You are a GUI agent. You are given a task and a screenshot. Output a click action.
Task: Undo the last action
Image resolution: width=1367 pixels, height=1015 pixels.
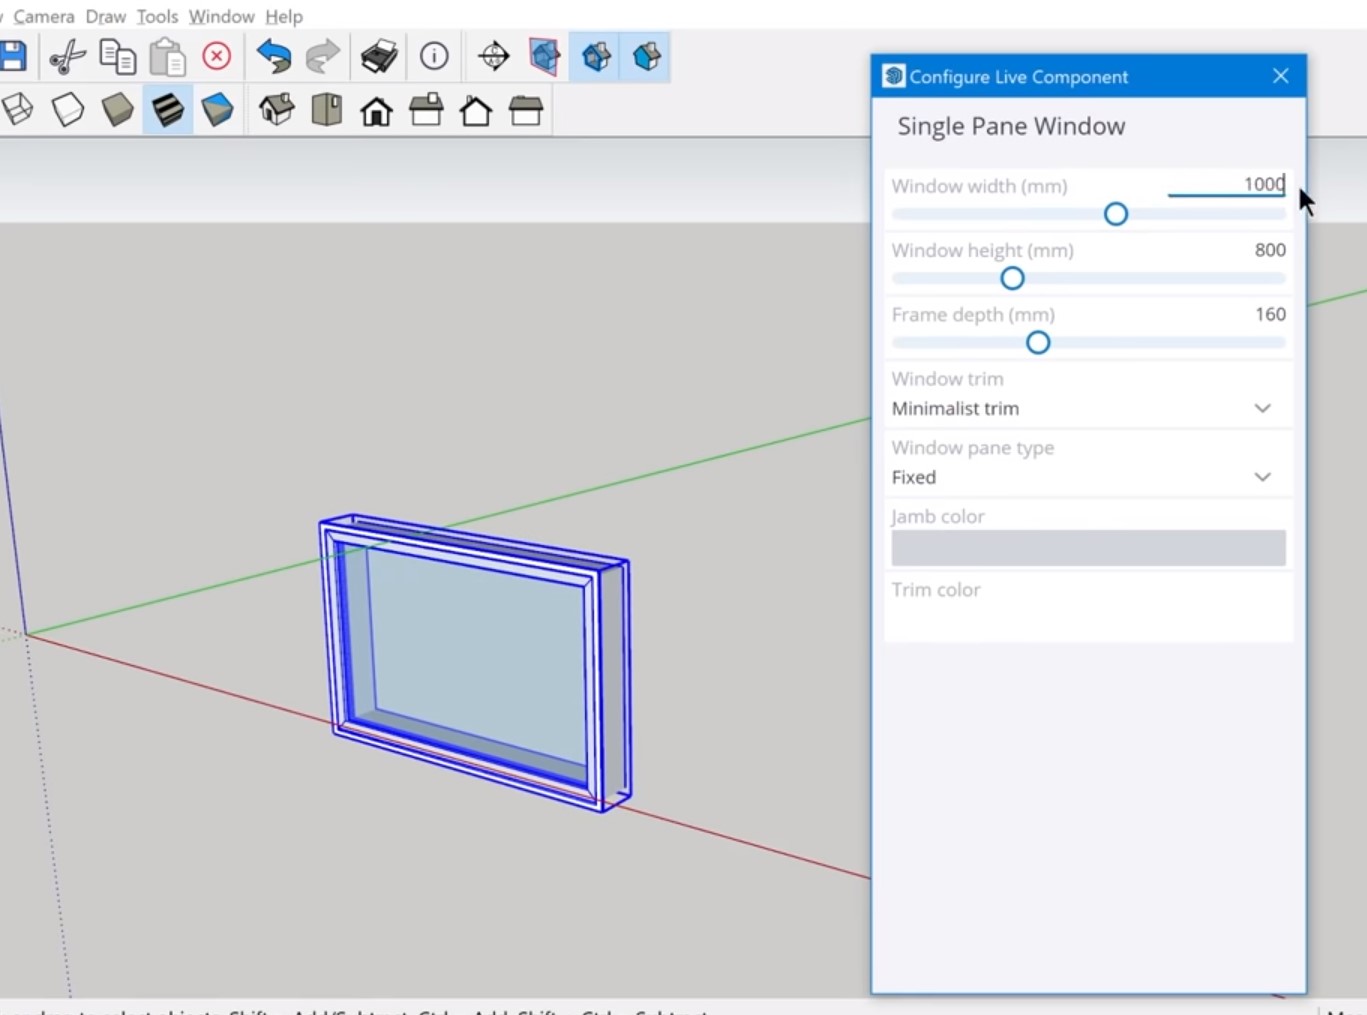click(273, 56)
